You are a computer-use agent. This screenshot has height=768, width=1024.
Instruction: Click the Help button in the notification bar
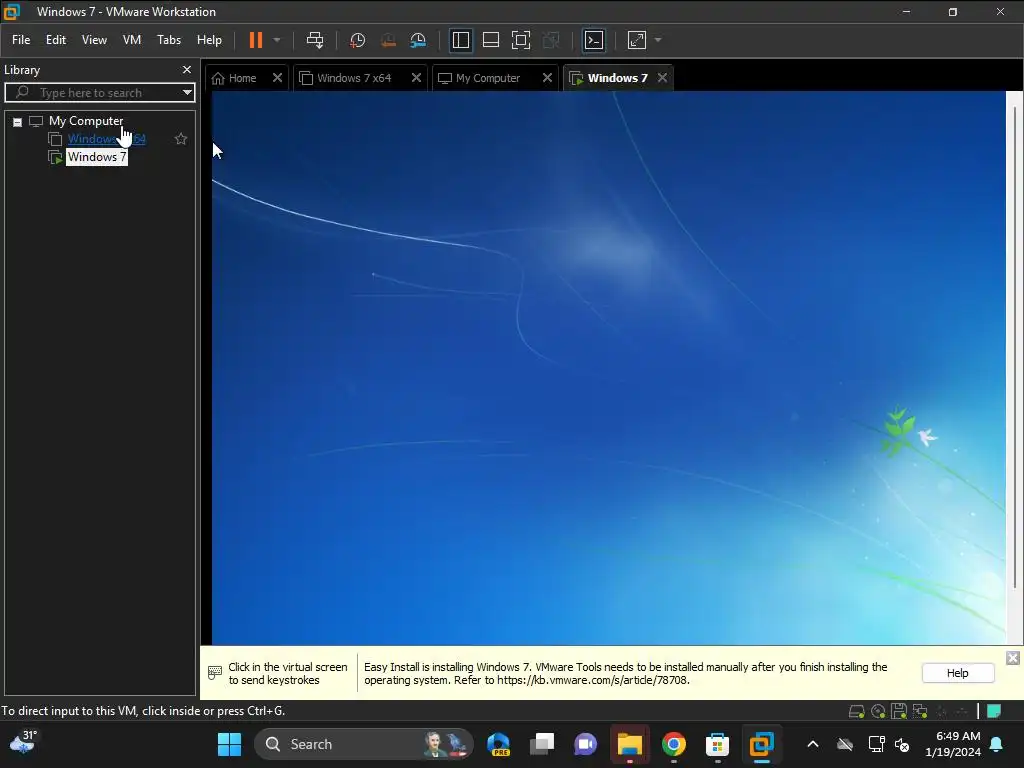tap(958, 673)
